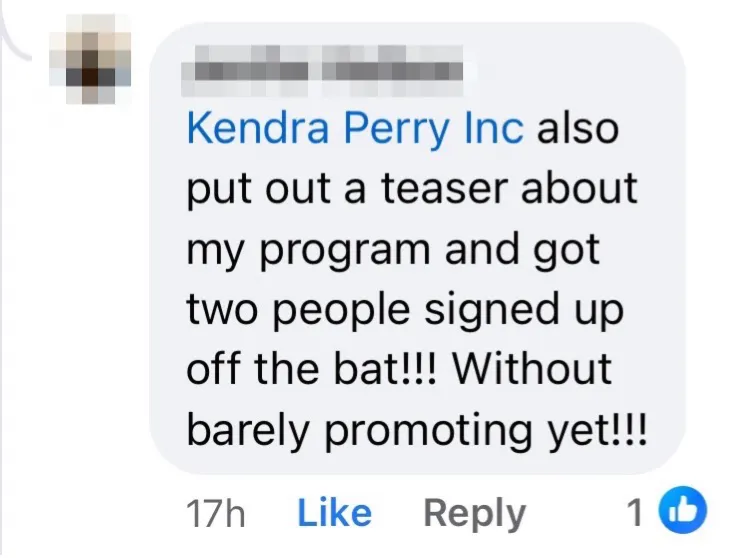The height and width of the screenshot is (558, 743).
Task: Reply to this comment
Action: 474,513
